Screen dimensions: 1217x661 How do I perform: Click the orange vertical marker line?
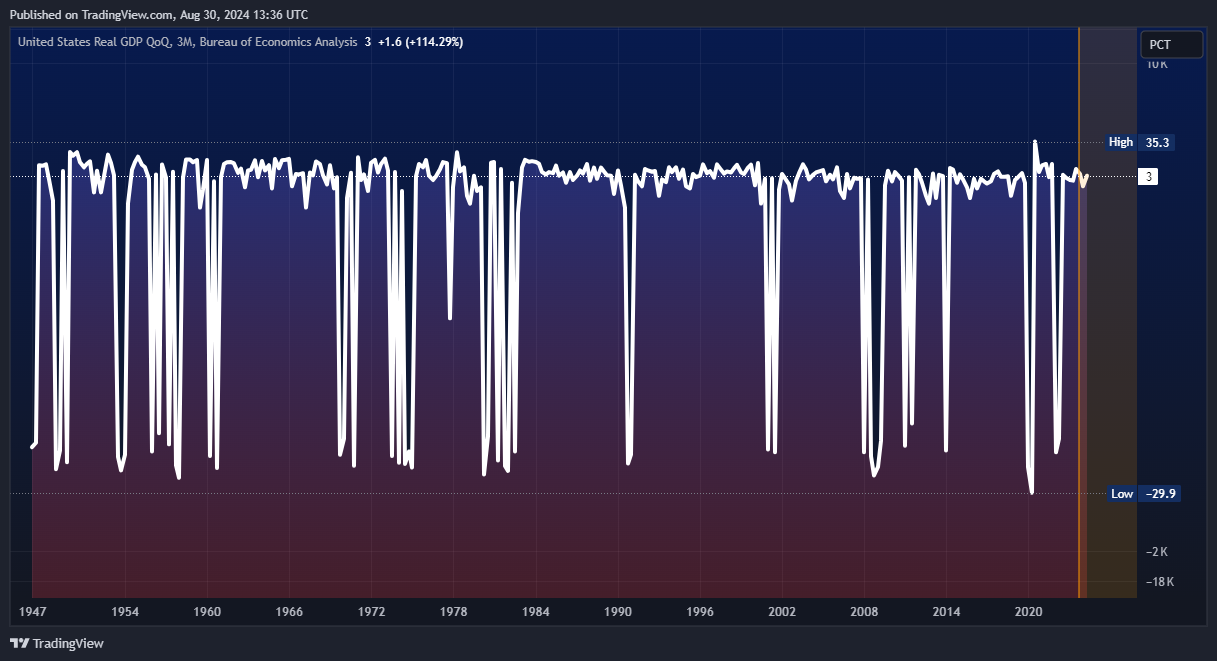[x=1079, y=313]
